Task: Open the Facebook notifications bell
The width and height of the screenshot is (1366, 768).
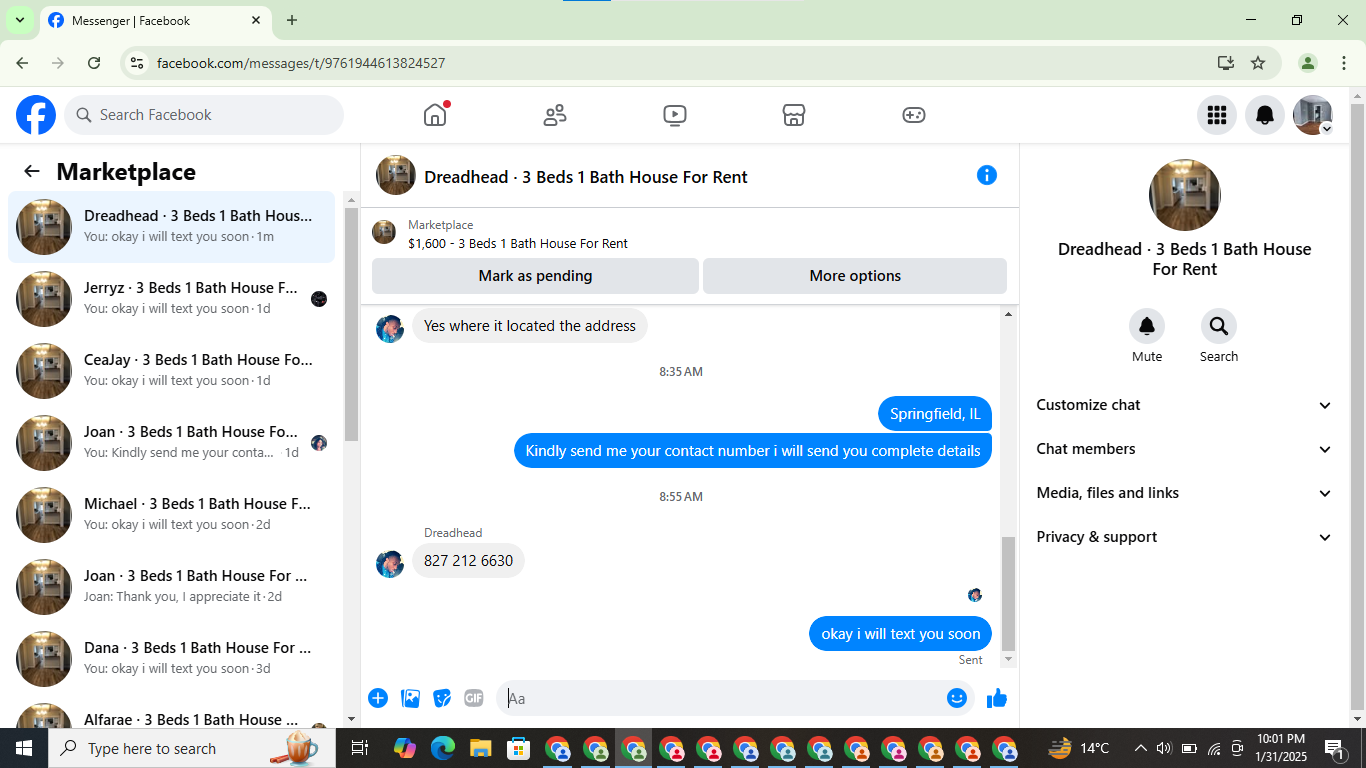Action: (1265, 115)
